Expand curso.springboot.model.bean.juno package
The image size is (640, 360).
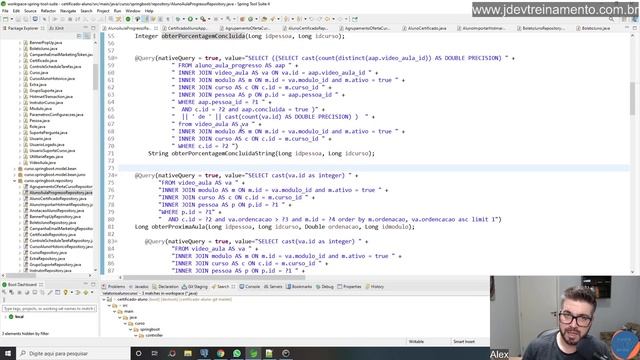coord(15,175)
